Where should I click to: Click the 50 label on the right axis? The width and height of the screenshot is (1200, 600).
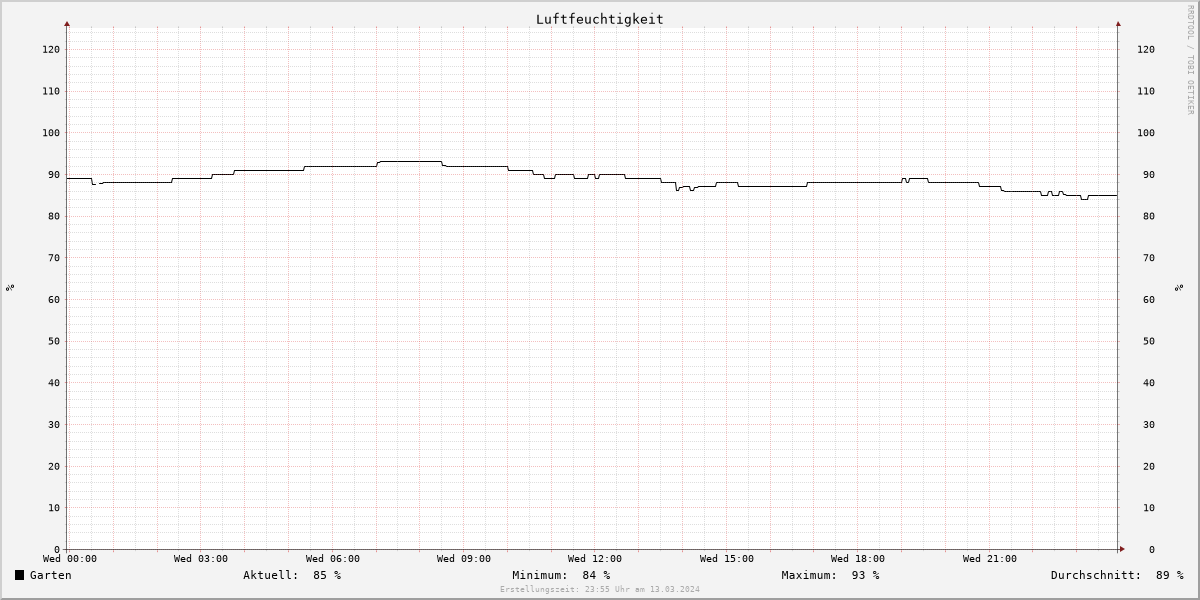click(1149, 341)
